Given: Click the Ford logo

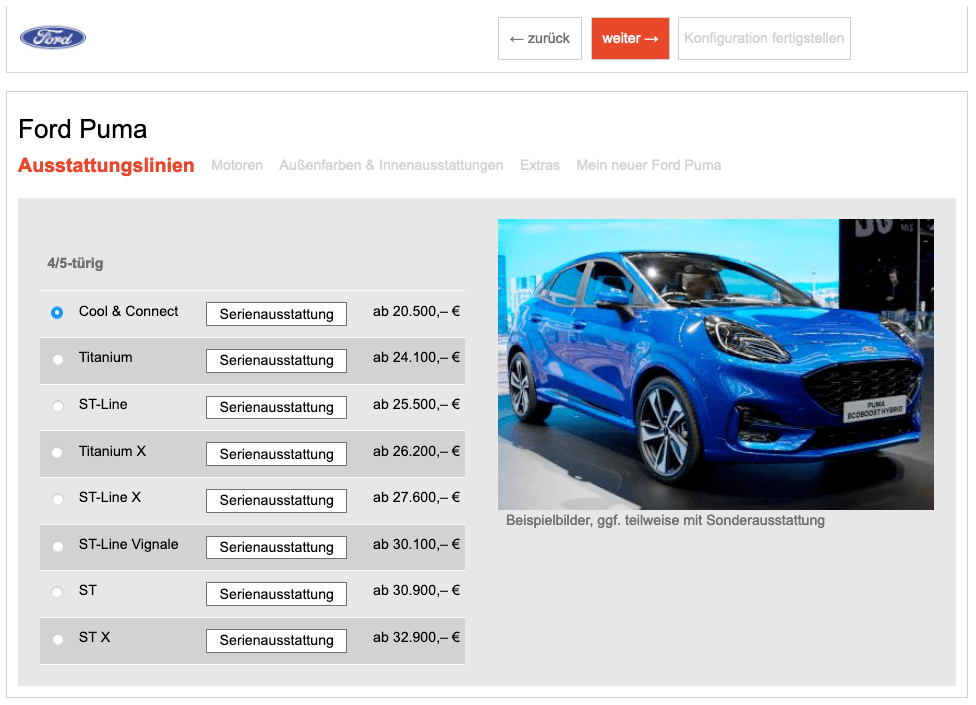Looking at the screenshot, I should [x=53, y=38].
